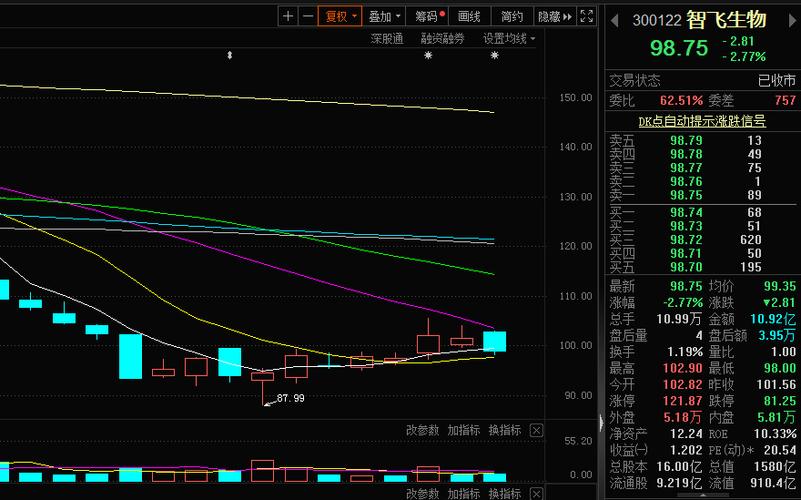Select the 画线 drawing tool
This screenshot has height=500, width=801.
tap(469, 16)
